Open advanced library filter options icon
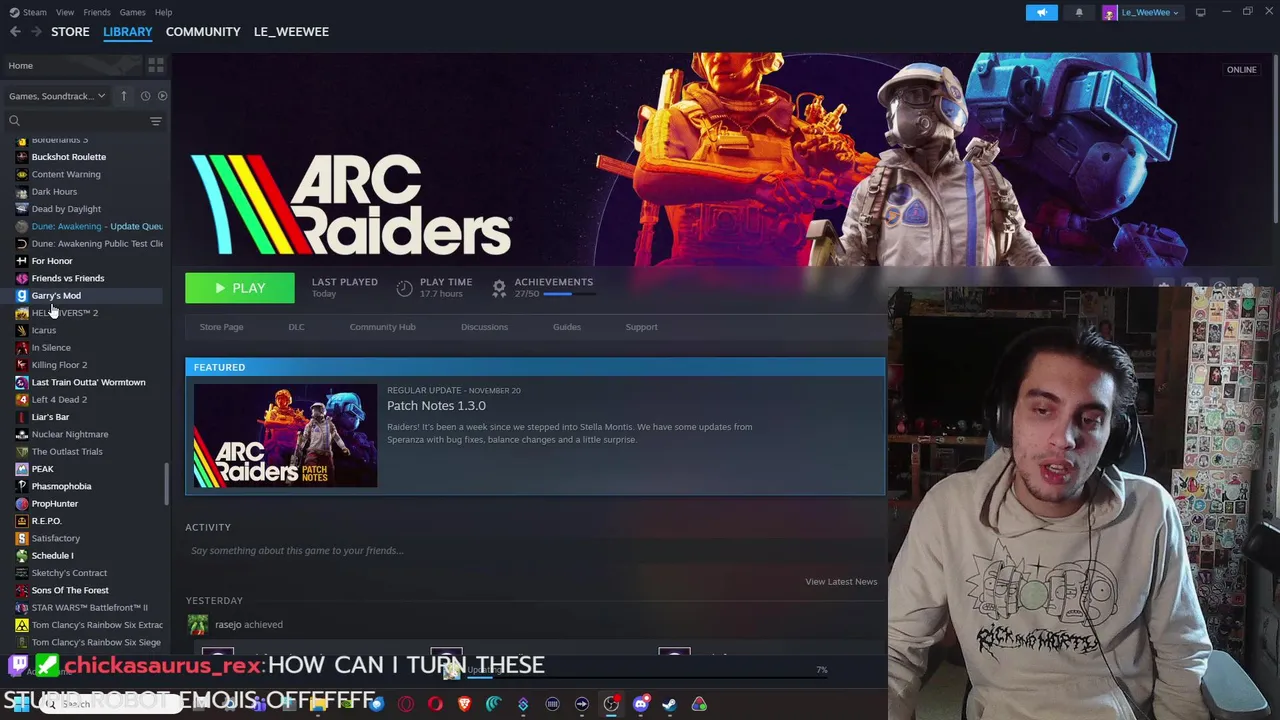 coord(155,121)
